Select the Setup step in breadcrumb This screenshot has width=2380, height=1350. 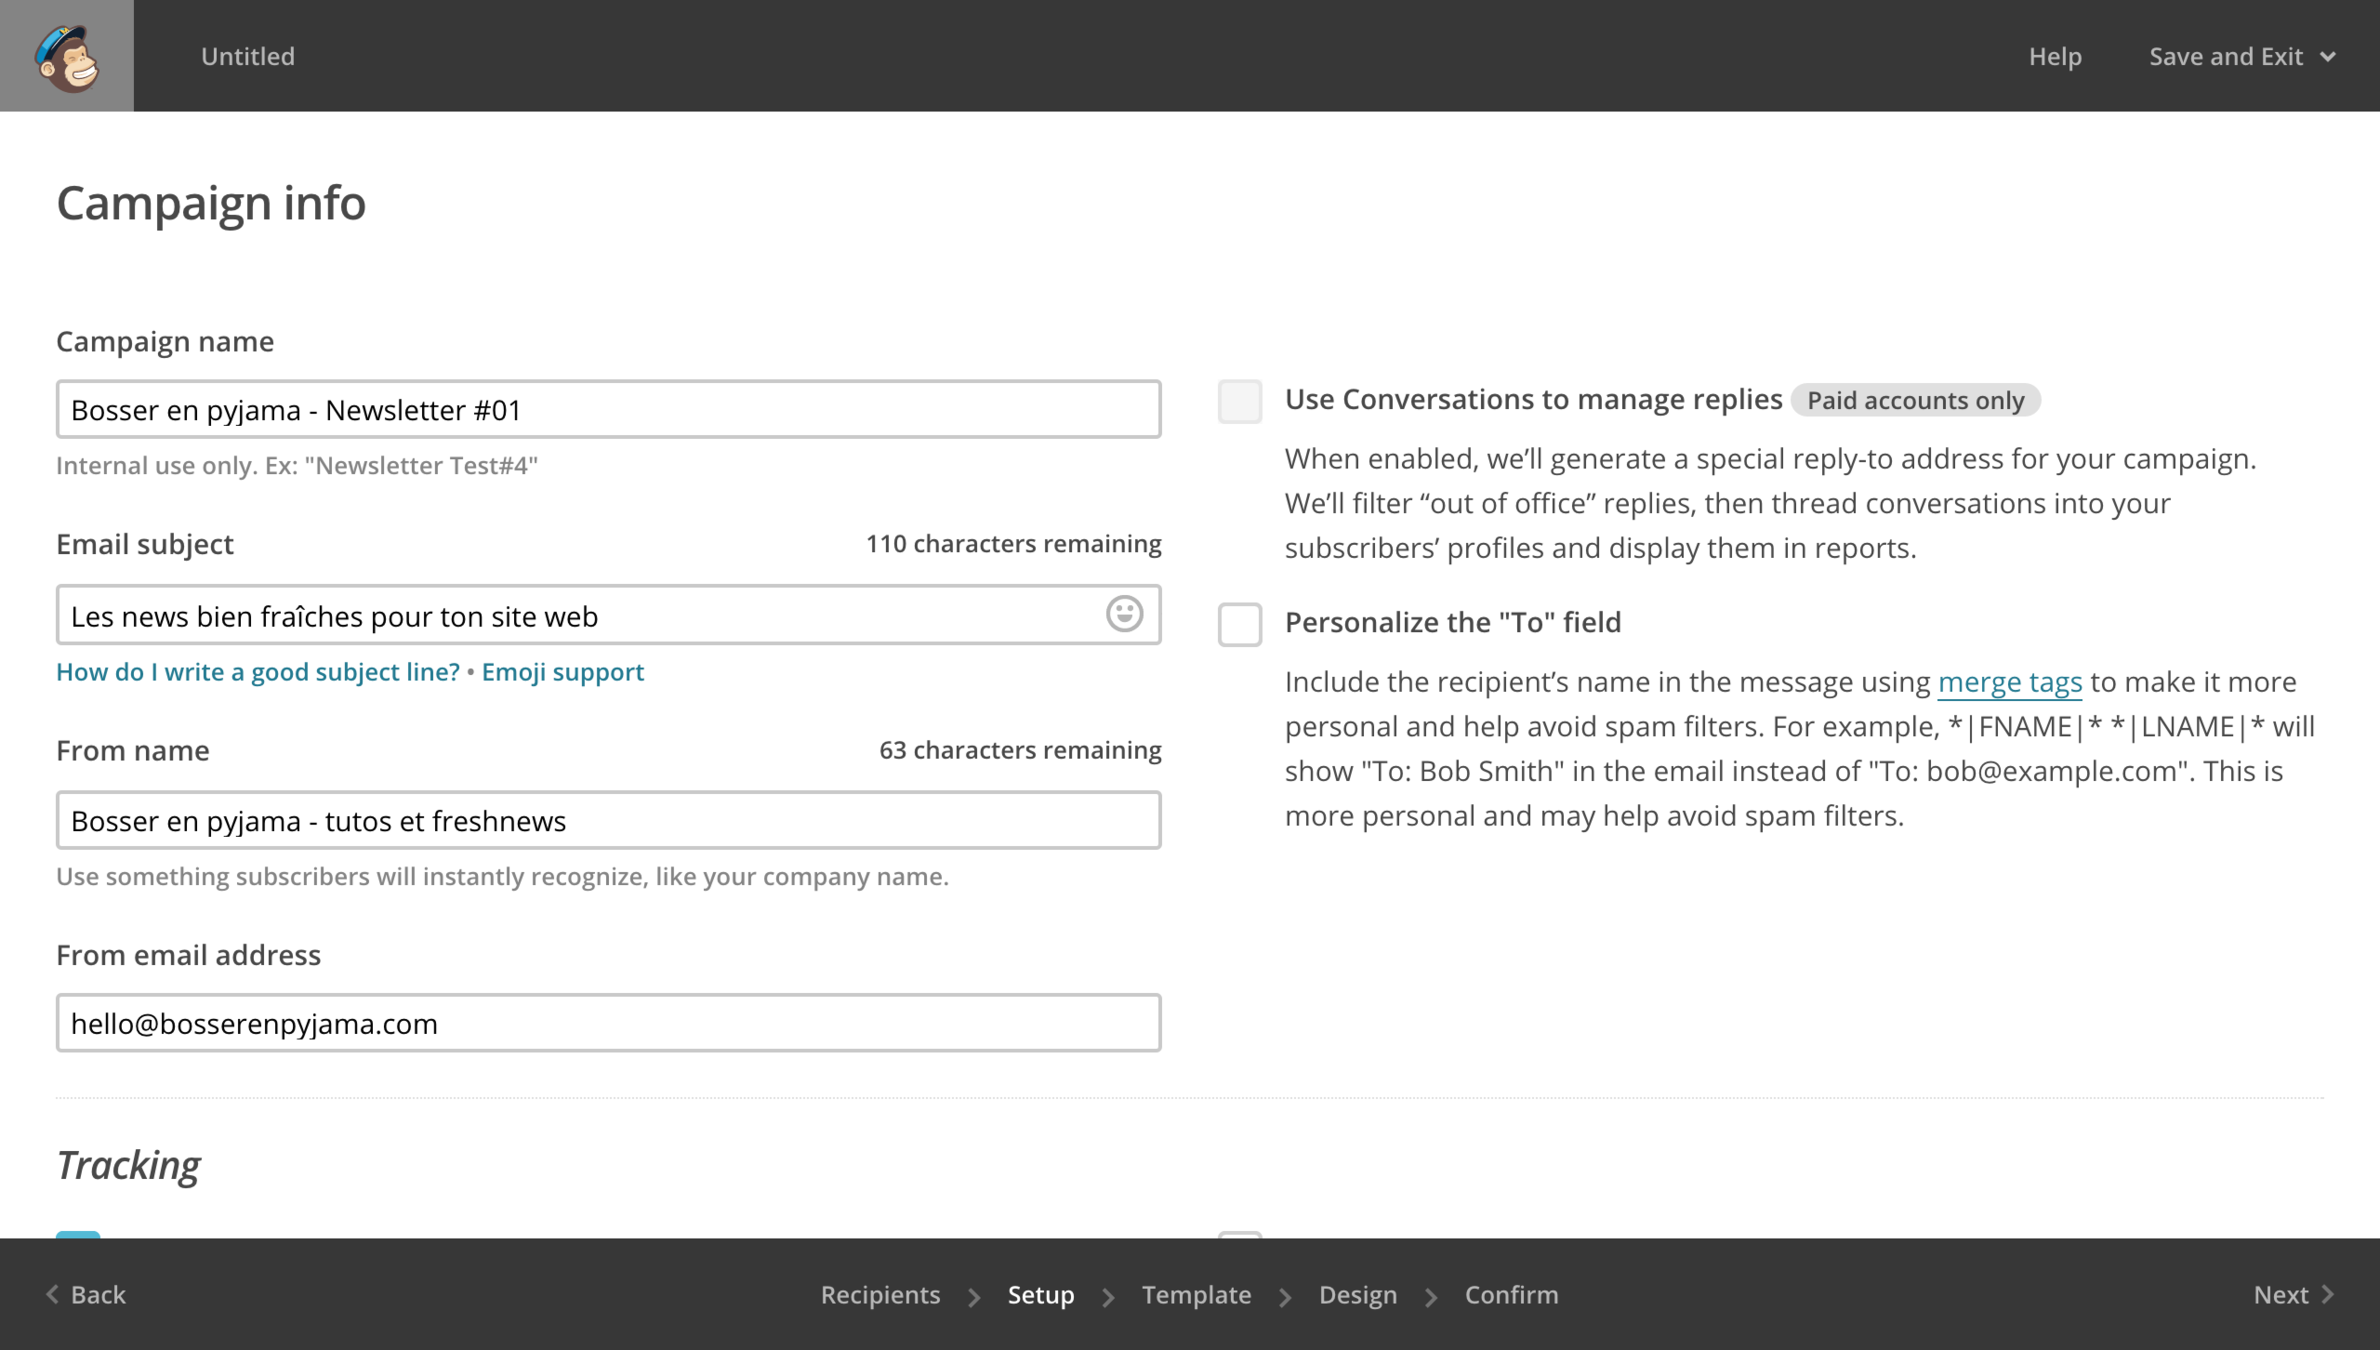(1040, 1295)
